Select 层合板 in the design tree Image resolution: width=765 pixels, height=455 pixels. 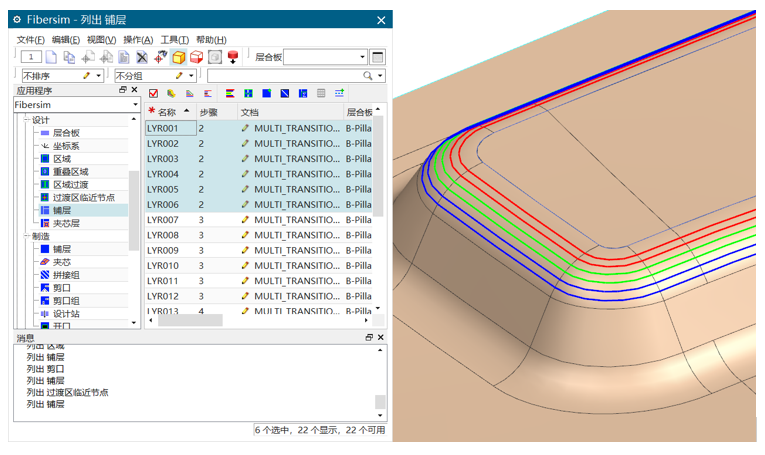(x=66, y=133)
